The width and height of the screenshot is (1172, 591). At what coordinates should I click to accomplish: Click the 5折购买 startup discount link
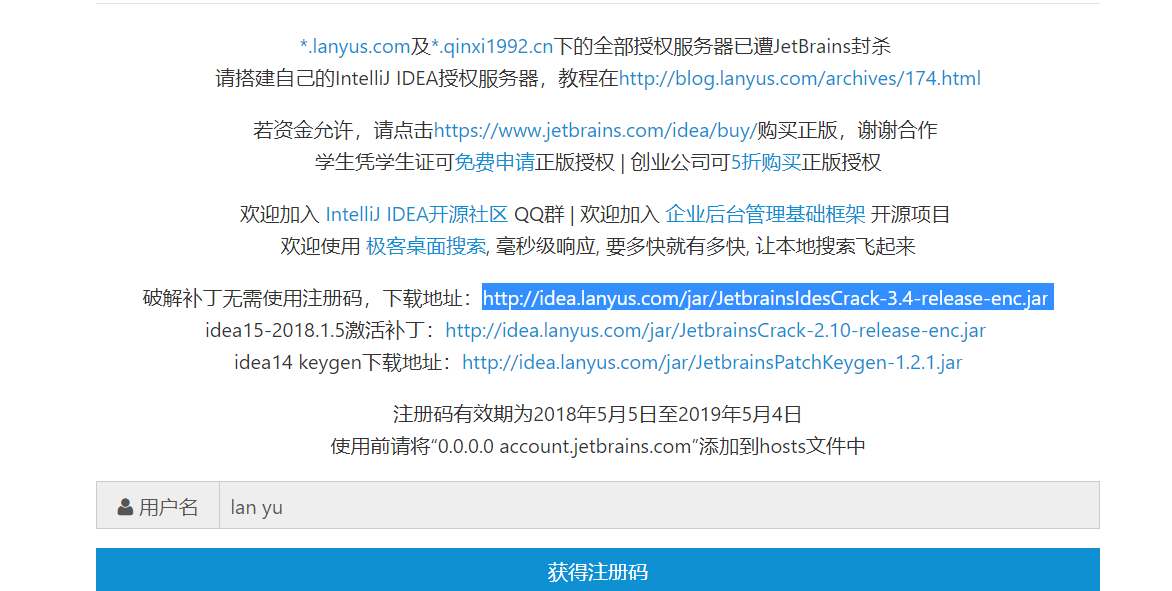pyautogui.click(x=765, y=162)
